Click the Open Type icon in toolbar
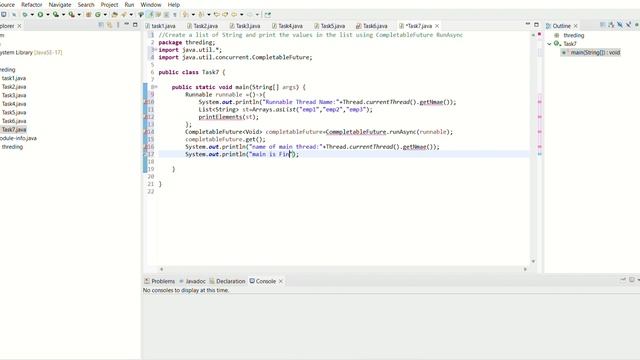Screen dimensions: 640x360 pos(114,14)
